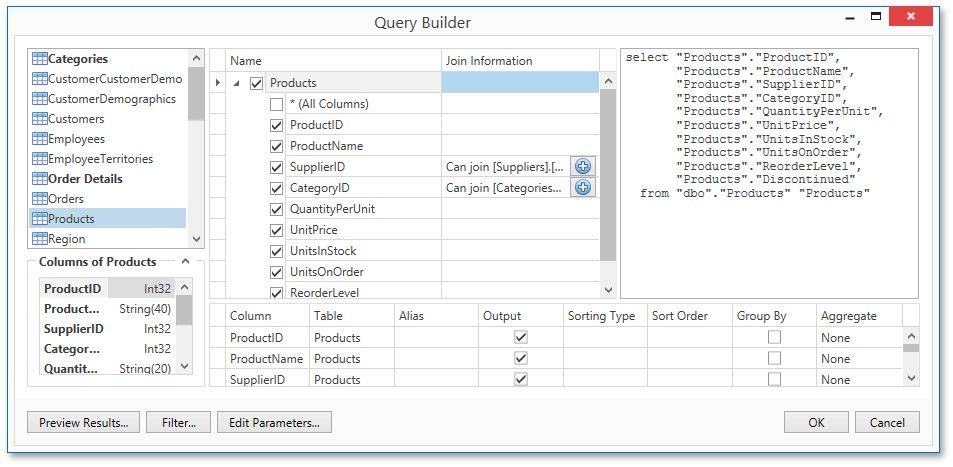Click the Sorting Type column header
Screen dimensions: 953x467
(x=602, y=316)
